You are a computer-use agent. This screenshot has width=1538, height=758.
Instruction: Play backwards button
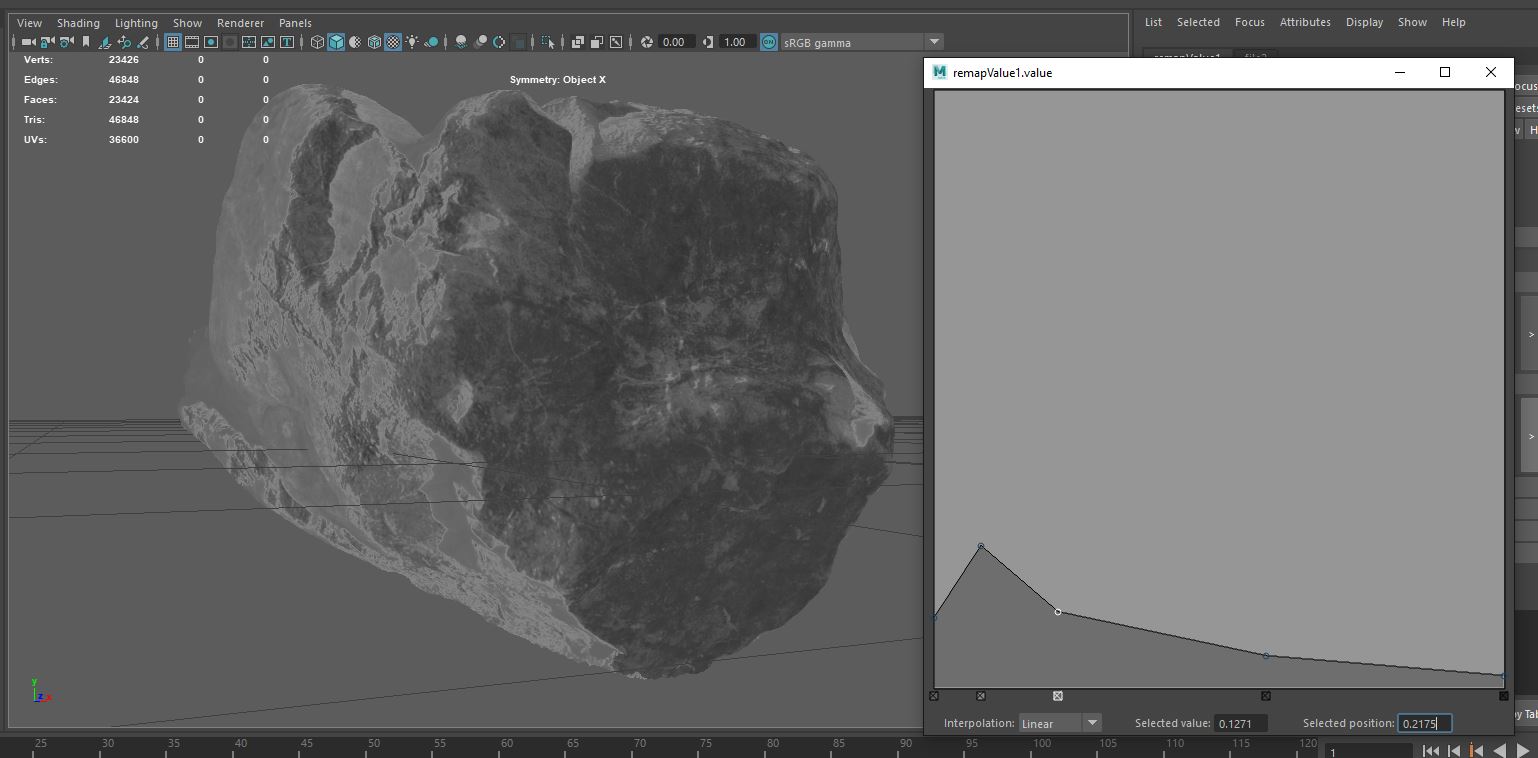1499,751
